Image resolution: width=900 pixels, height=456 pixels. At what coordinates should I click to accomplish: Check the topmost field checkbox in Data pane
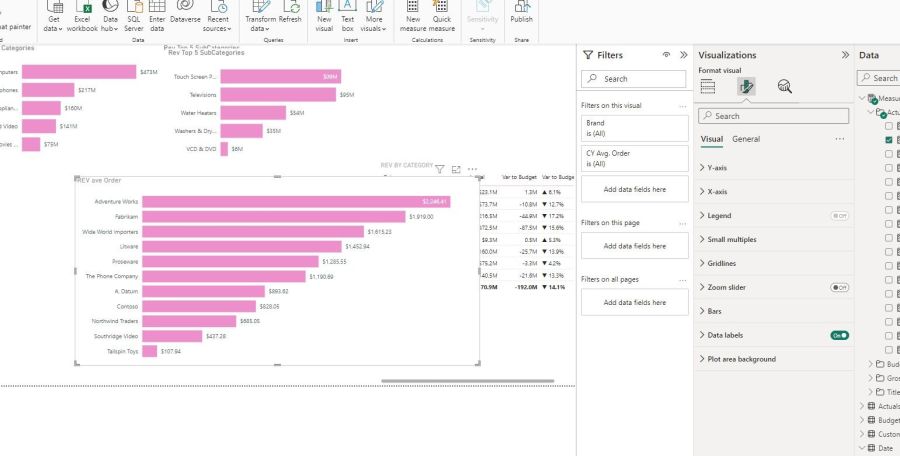[x=889, y=126]
